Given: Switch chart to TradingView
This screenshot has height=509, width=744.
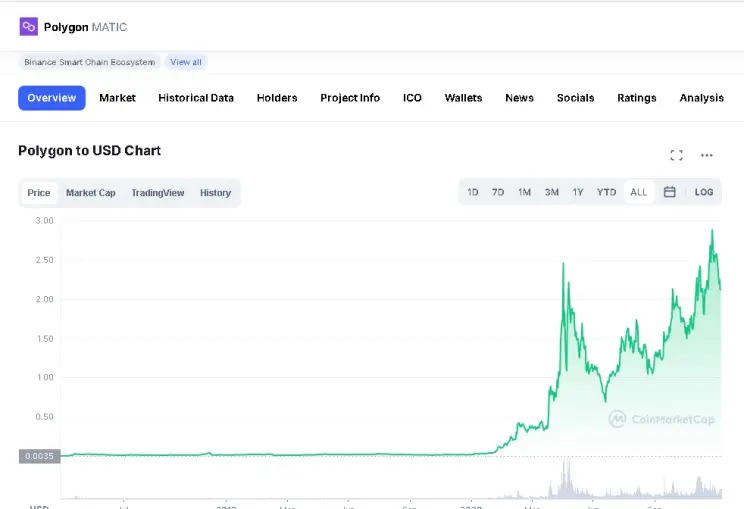Looking at the screenshot, I should click(158, 193).
